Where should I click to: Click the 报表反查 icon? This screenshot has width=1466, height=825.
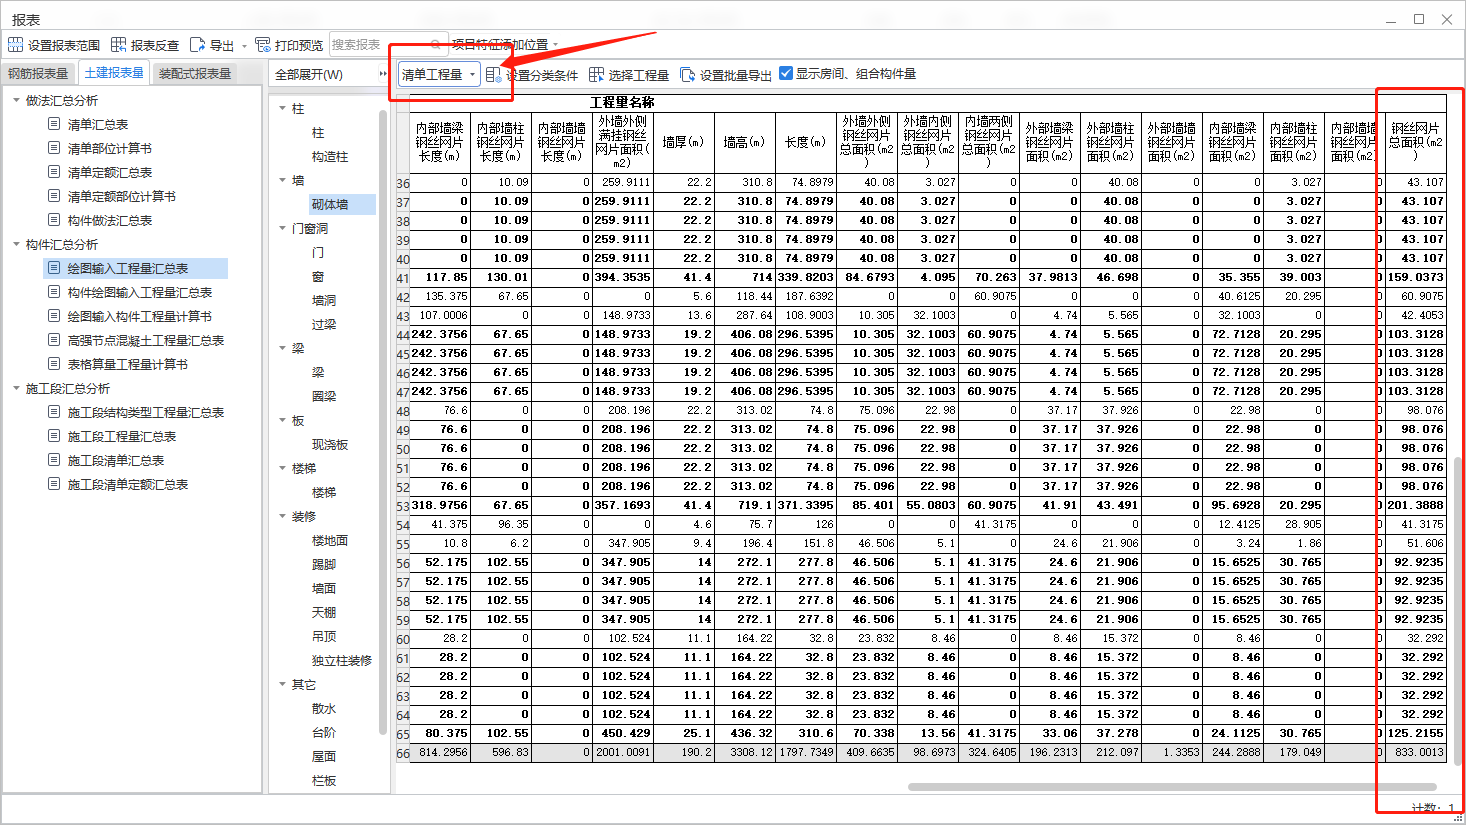point(118,45)
